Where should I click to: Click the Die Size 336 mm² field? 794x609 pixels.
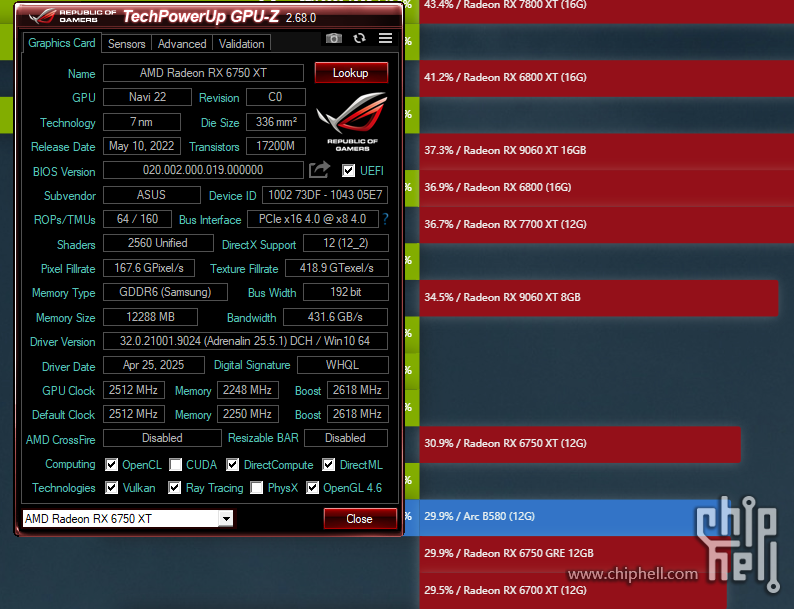pos(276,122)
